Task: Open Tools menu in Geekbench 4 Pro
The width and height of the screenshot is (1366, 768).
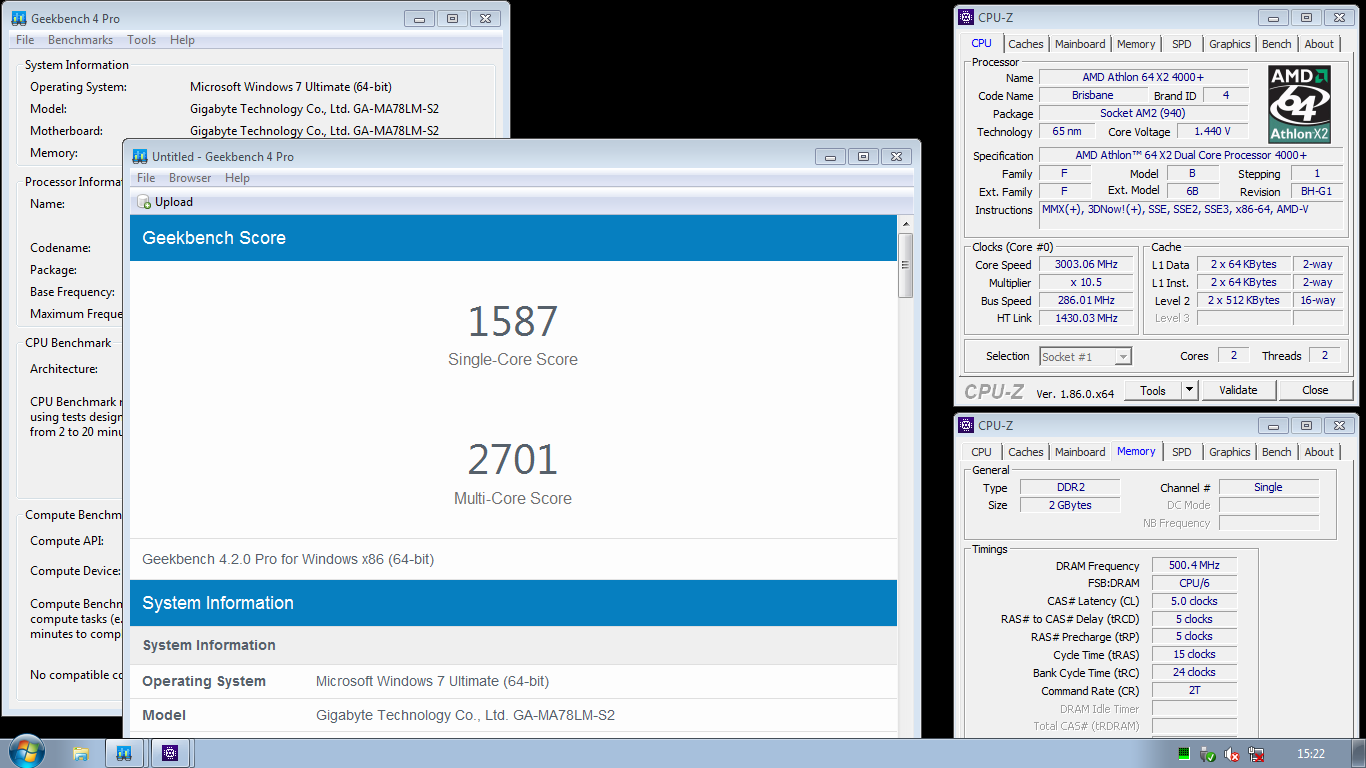Action: (142, 40)
